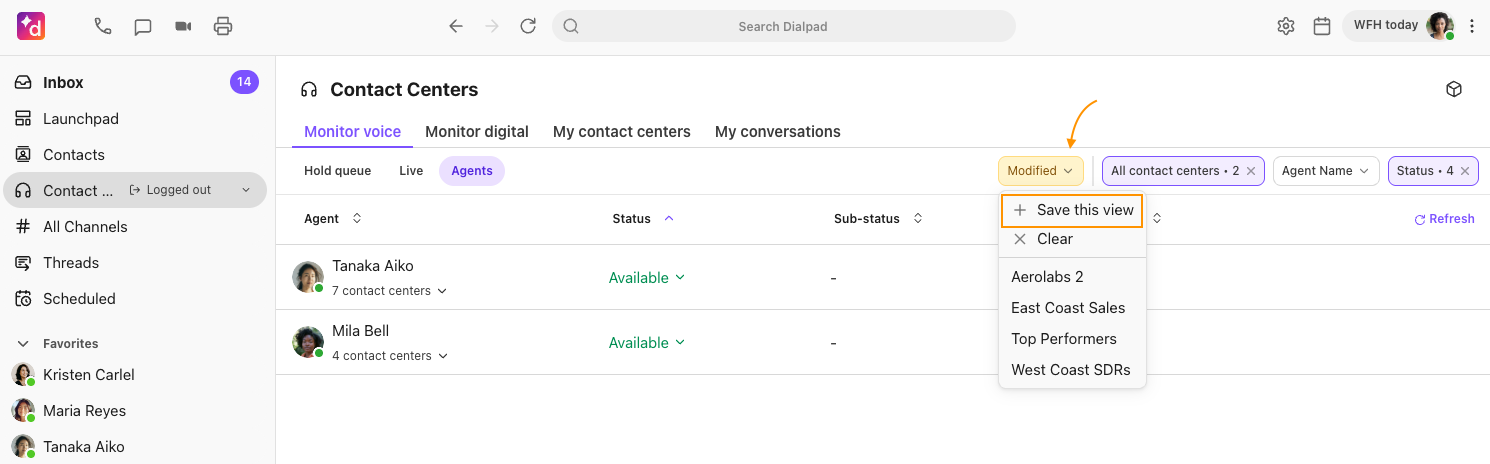Click the profile avatar in top bar
This screenshot has width=1490, height=464.
tap(1439, 26)
